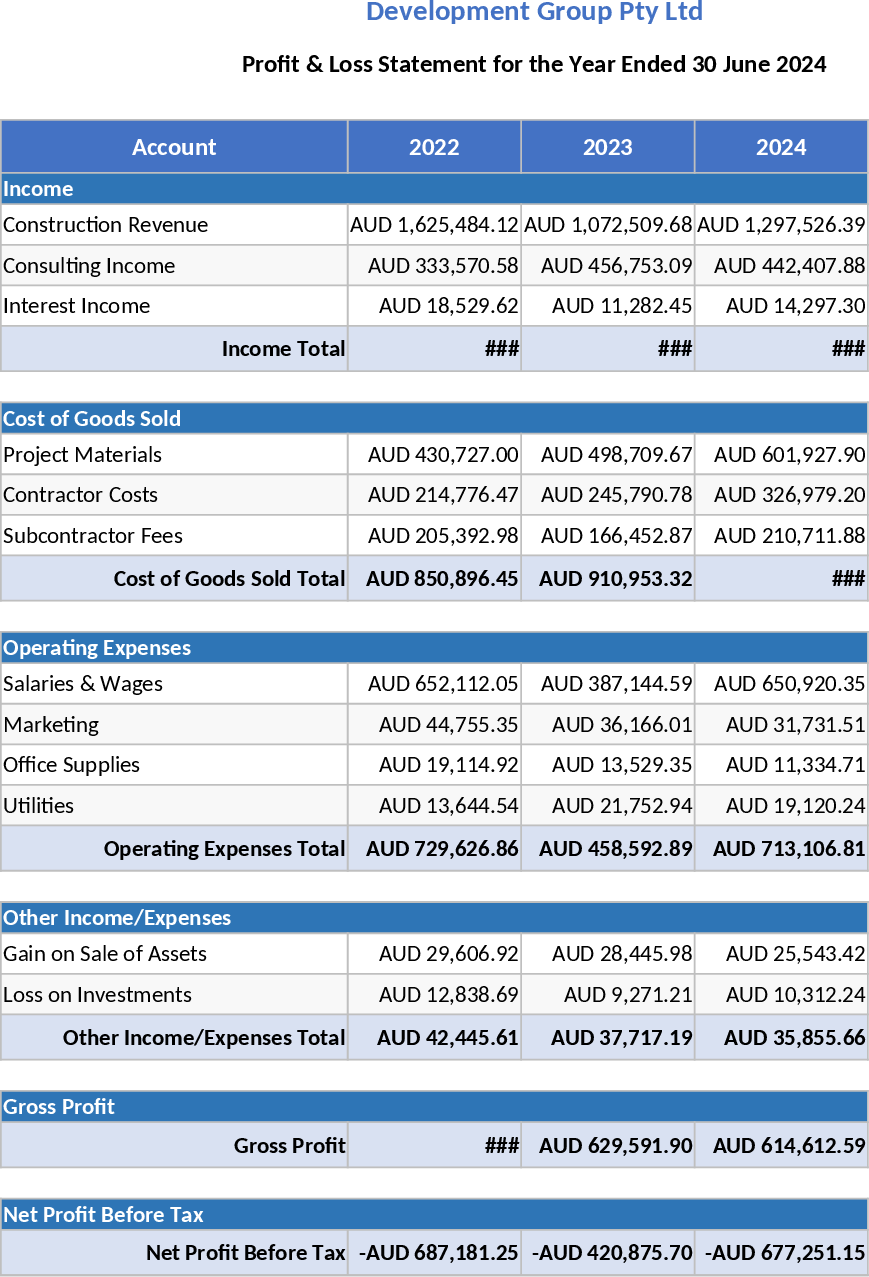Select the Account column header
This screenshot has width=869, height=1277.
[x=173, y=147]
